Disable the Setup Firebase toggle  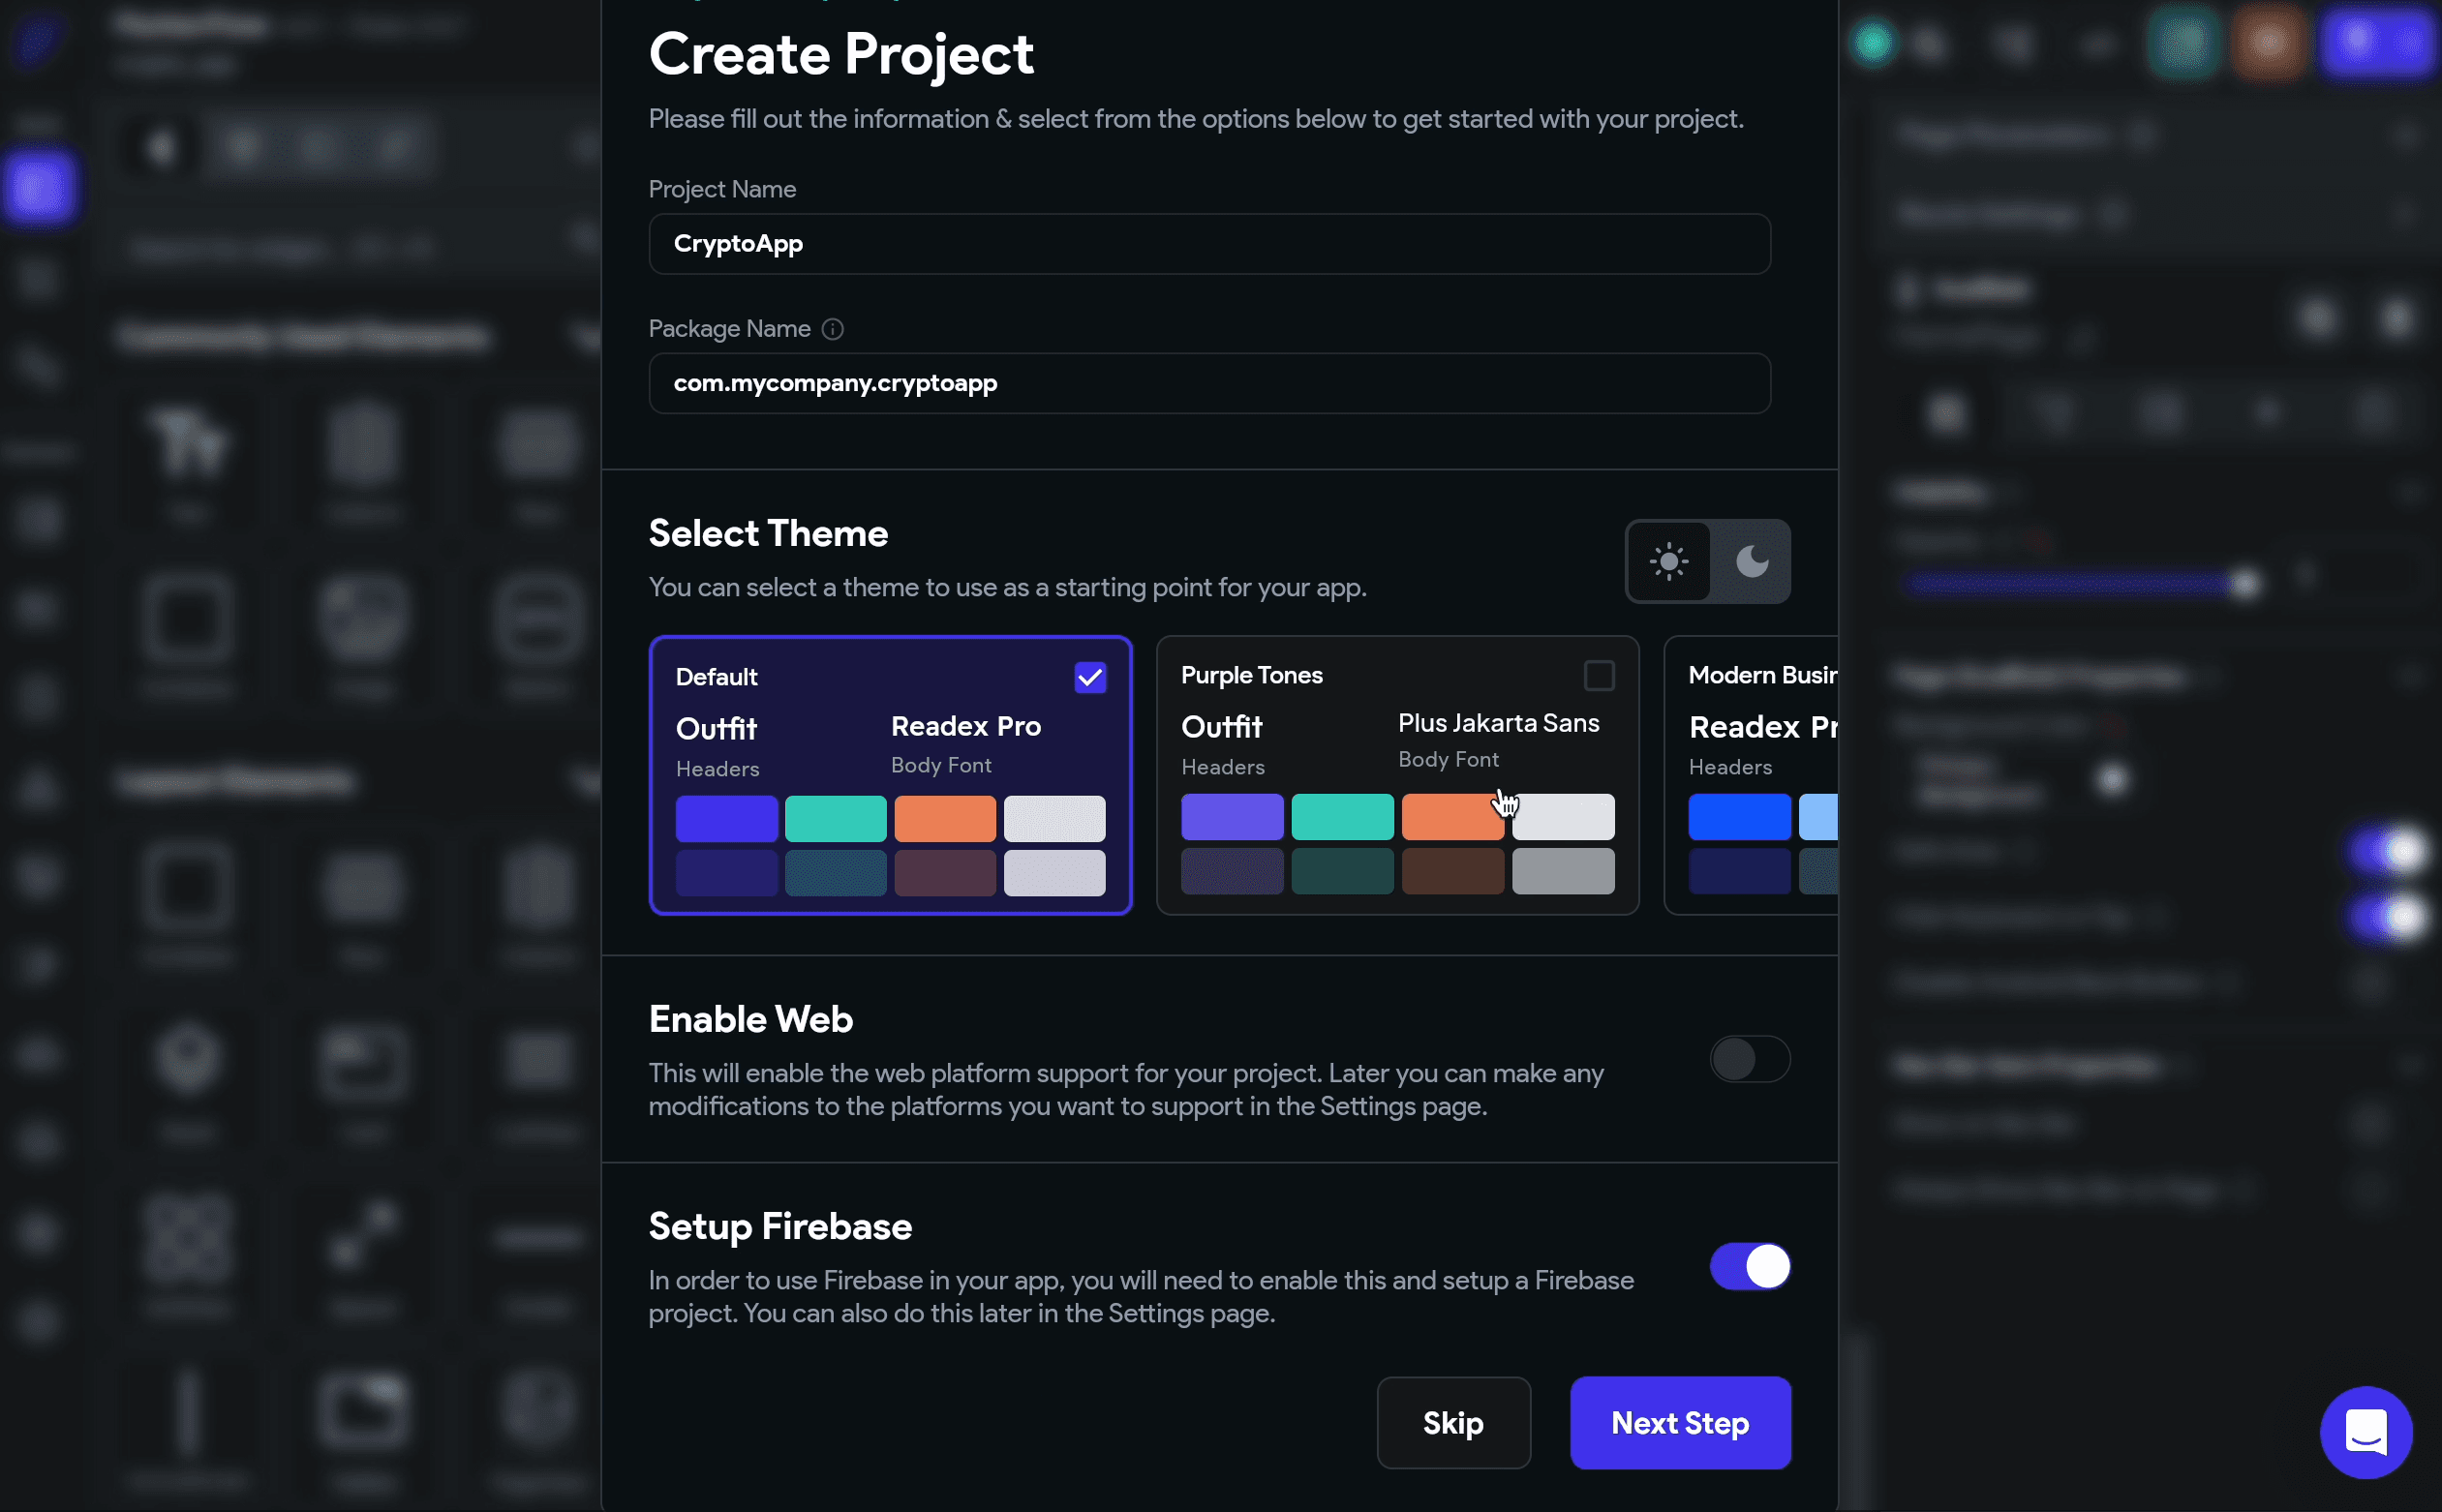1748,1266
